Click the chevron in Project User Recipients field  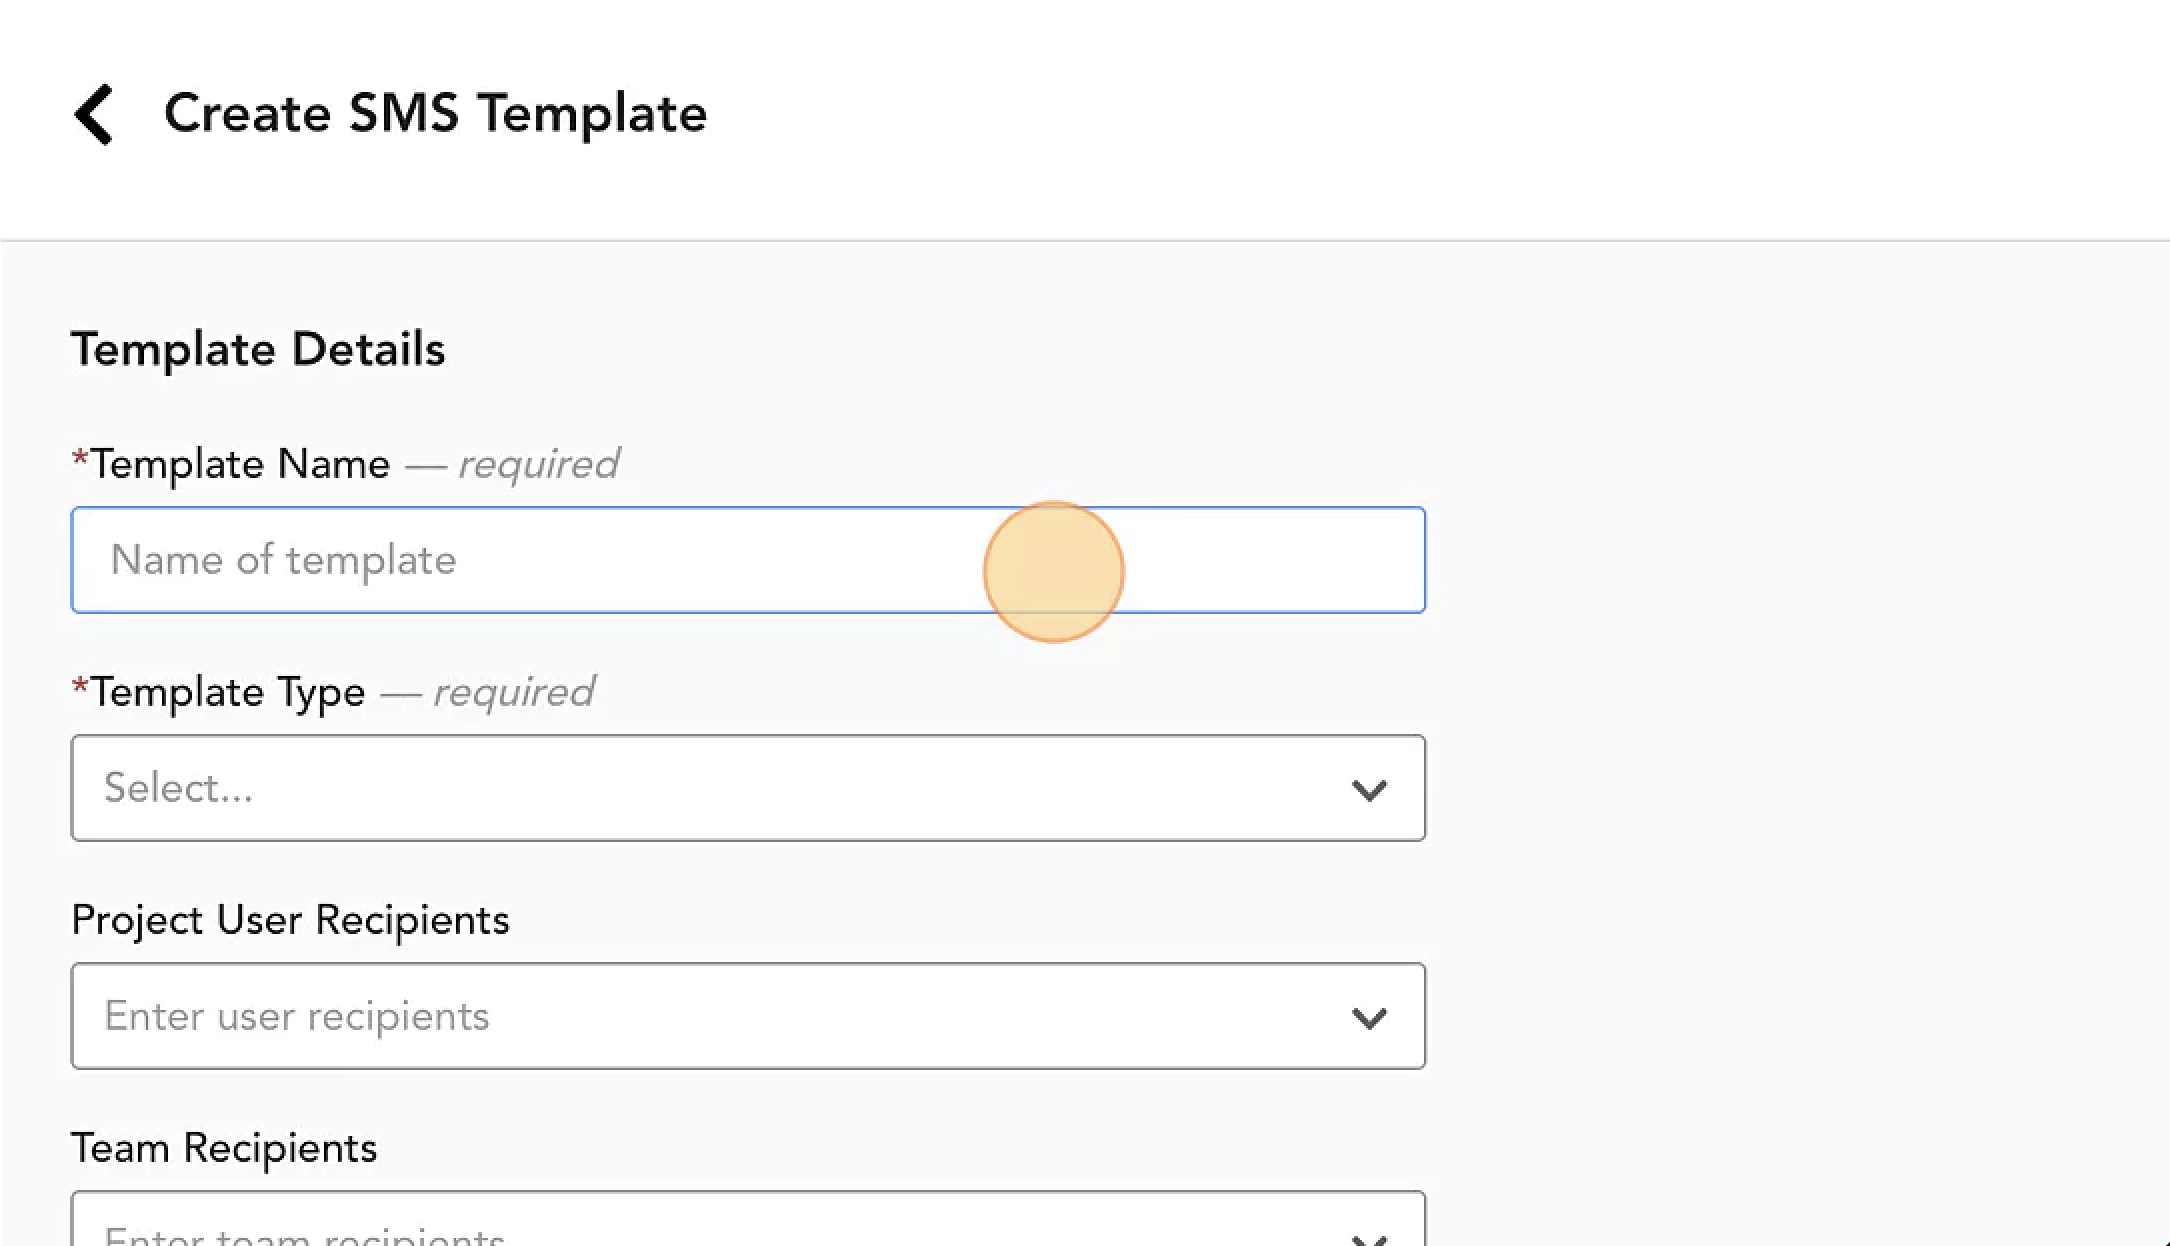tap(1369, 1018)
